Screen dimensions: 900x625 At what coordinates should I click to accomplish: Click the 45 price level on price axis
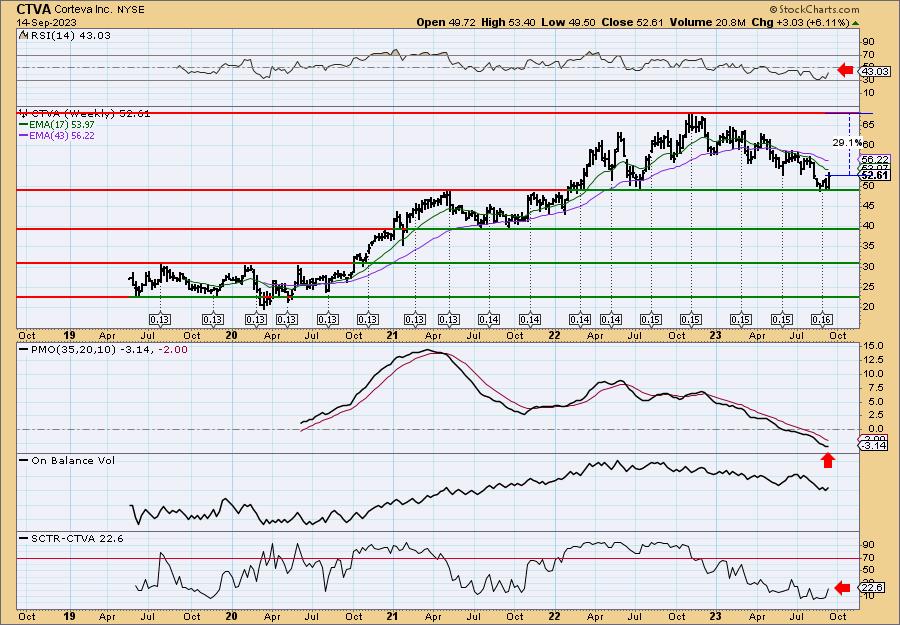pyautogui.click(x=868, y=205)
